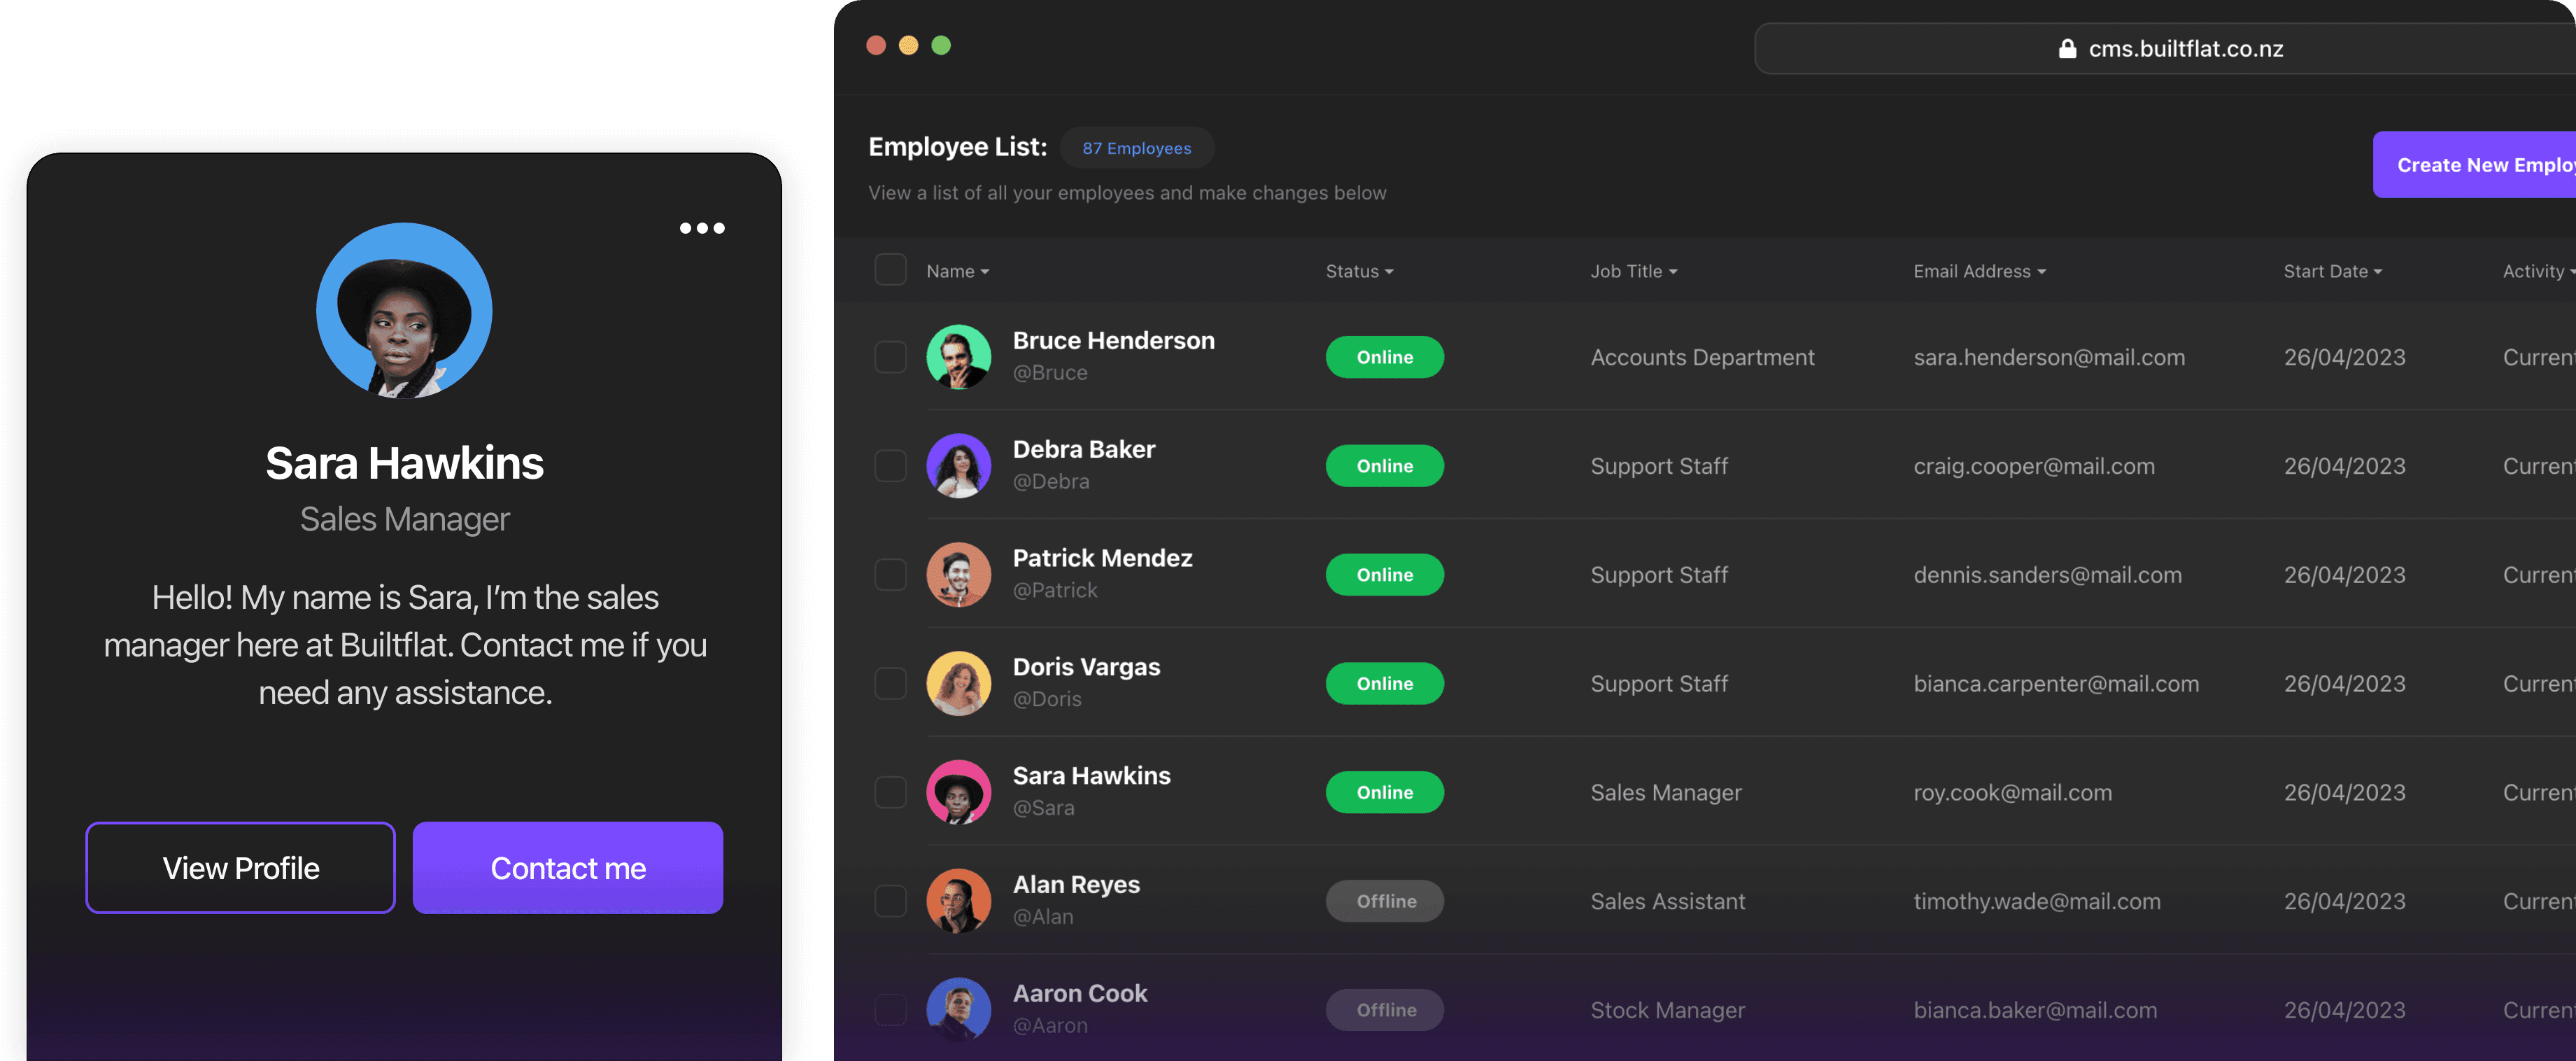The height and width of the screenshot is (1061, 2576).
Task: Sort by the Name column dropdown
Action: [x=957, y=272]
